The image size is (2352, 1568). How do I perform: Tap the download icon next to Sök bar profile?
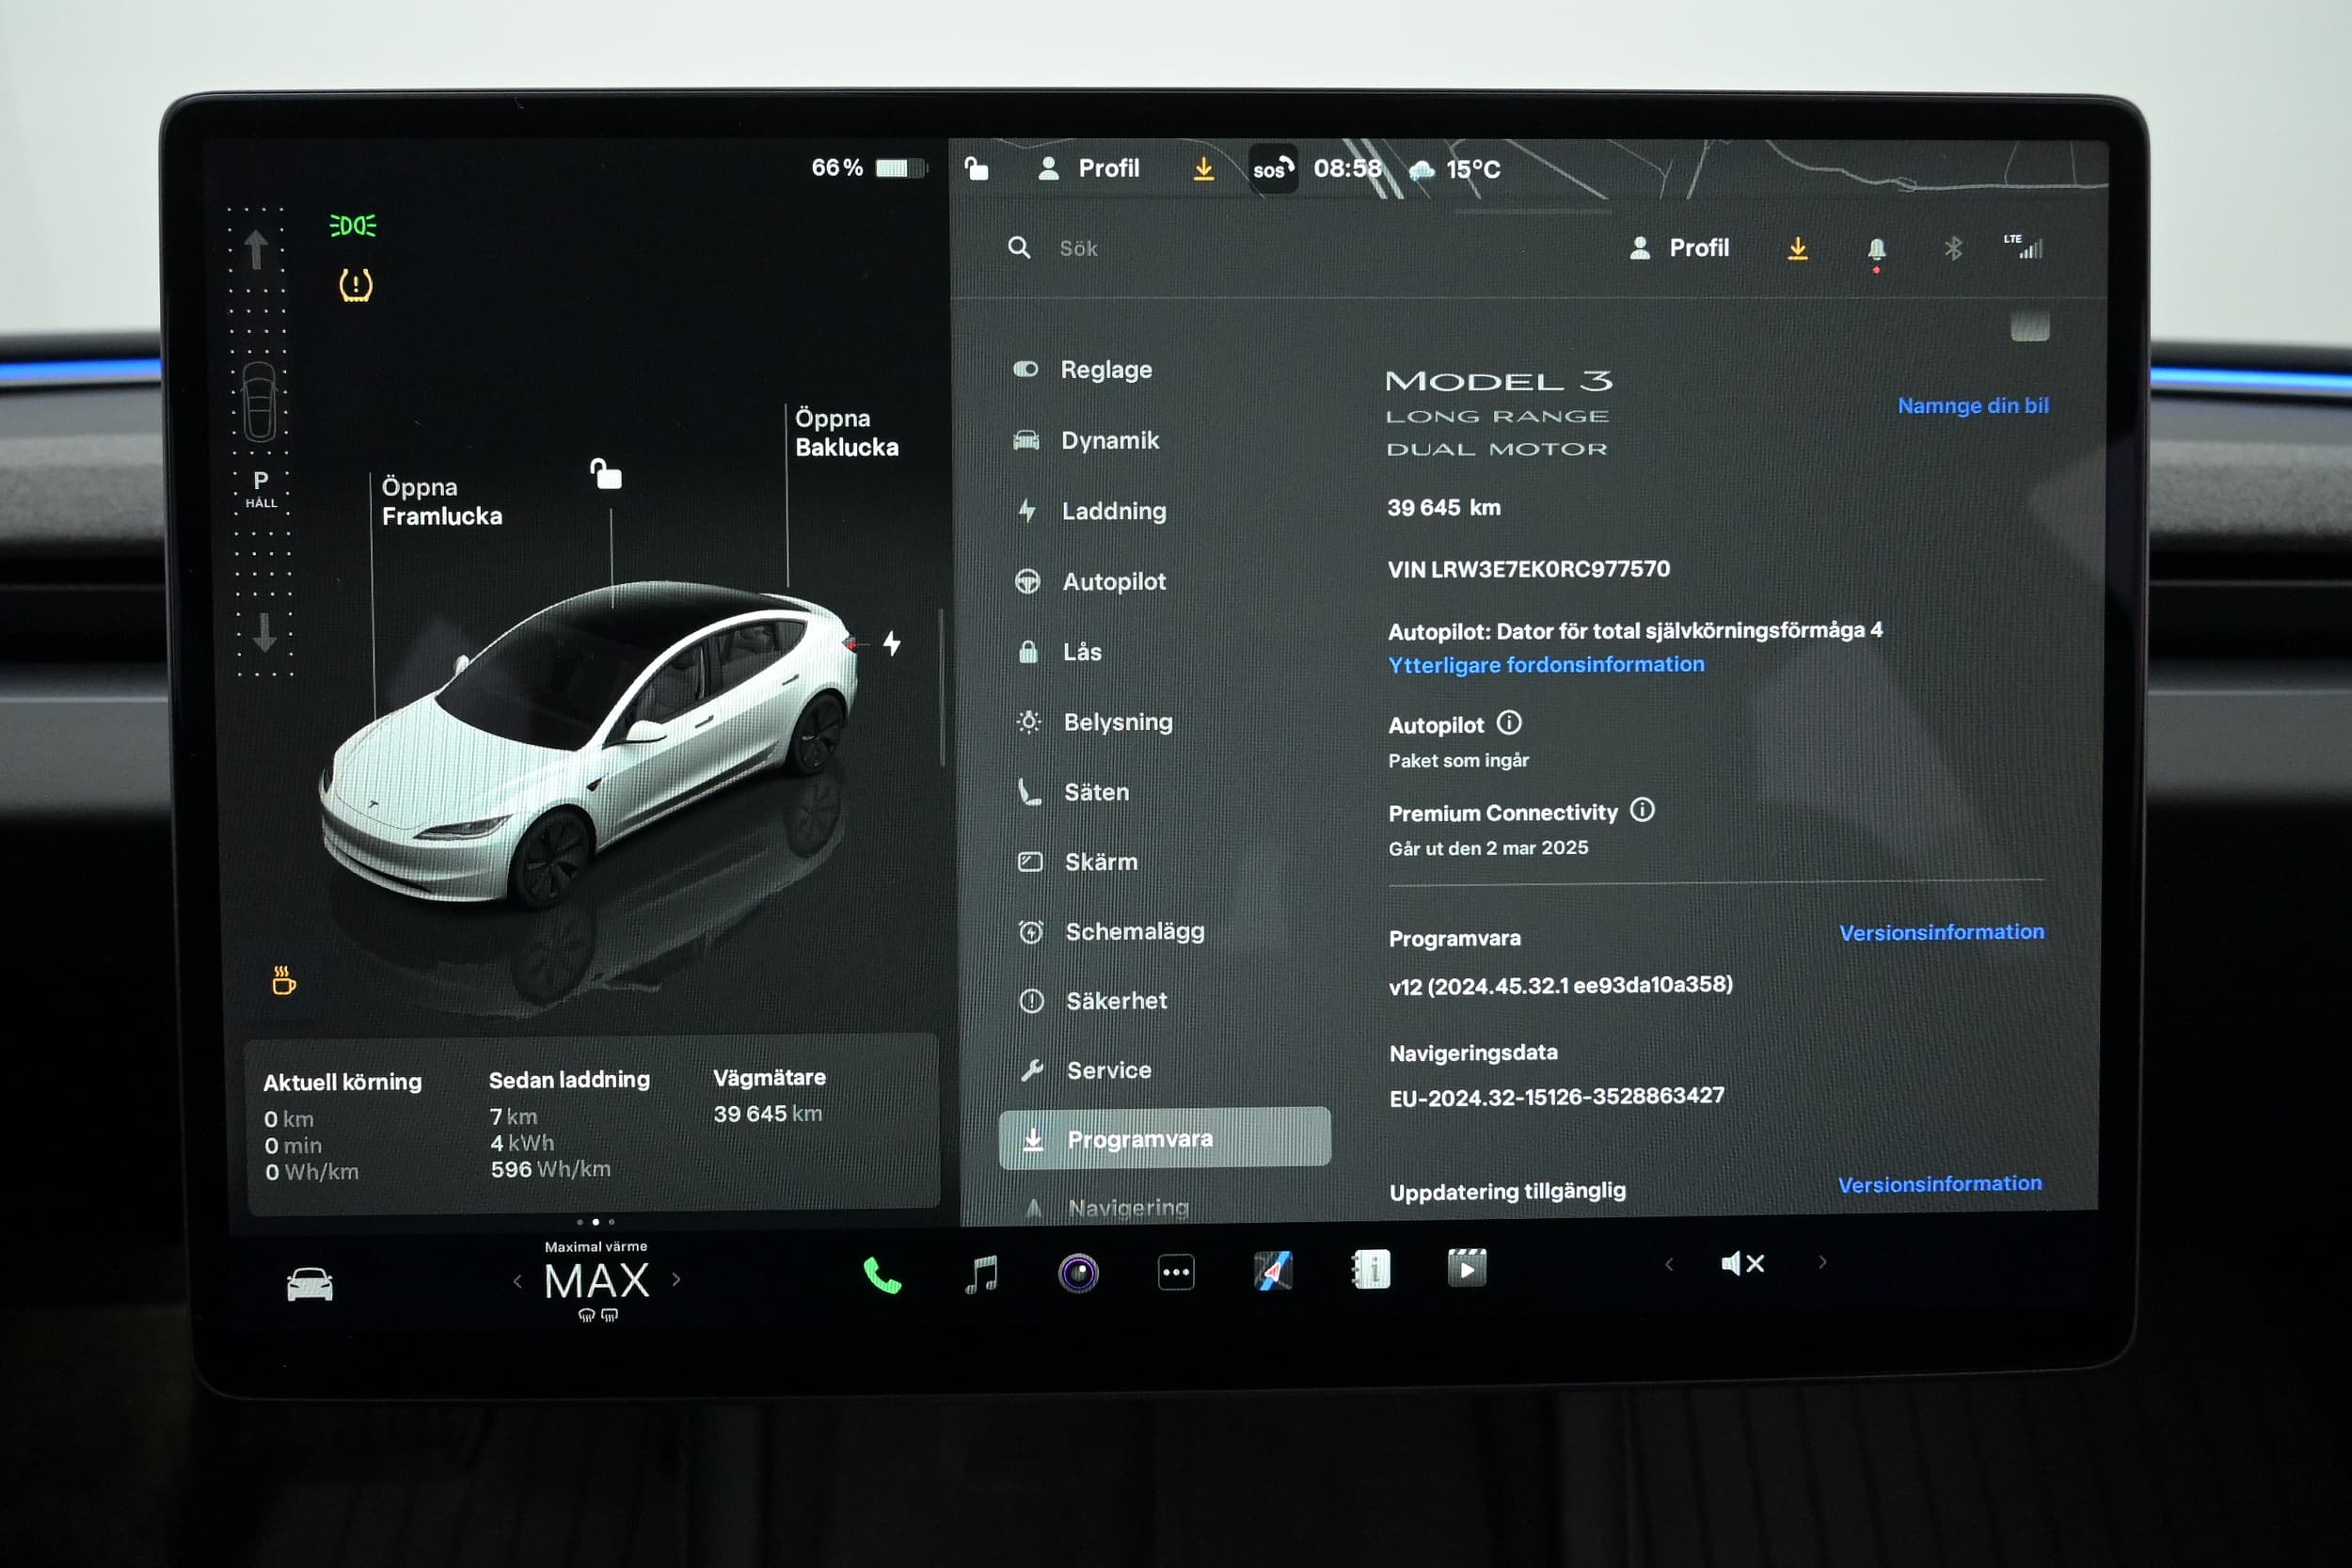coord(1797,248)
